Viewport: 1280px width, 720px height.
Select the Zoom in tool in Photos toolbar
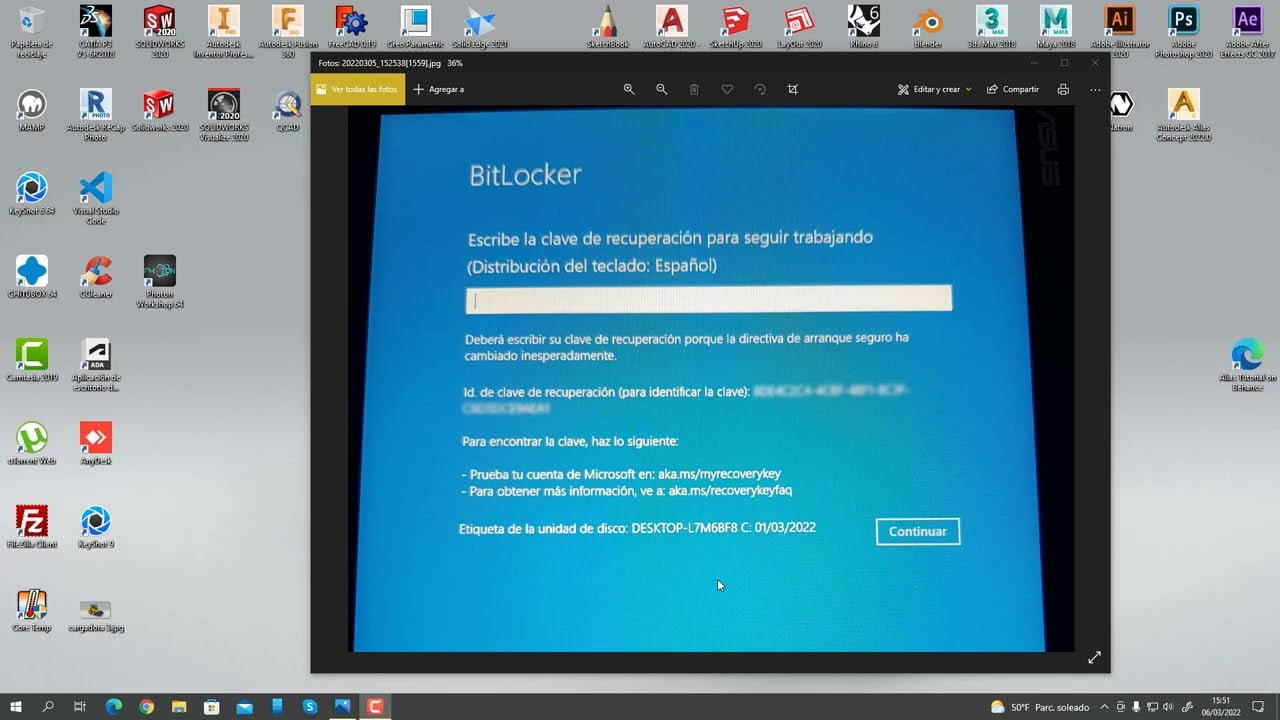[628, 89]
